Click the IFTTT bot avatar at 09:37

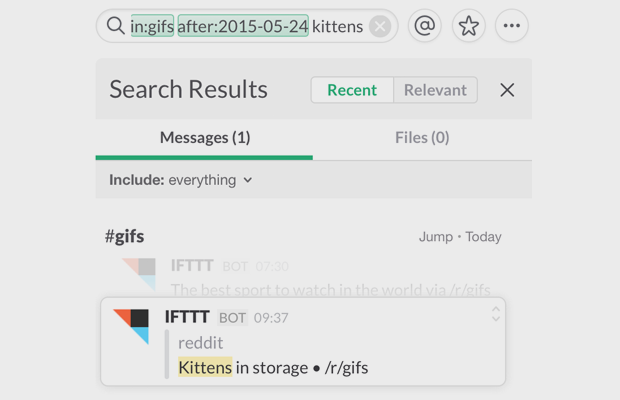coord(131,325)
